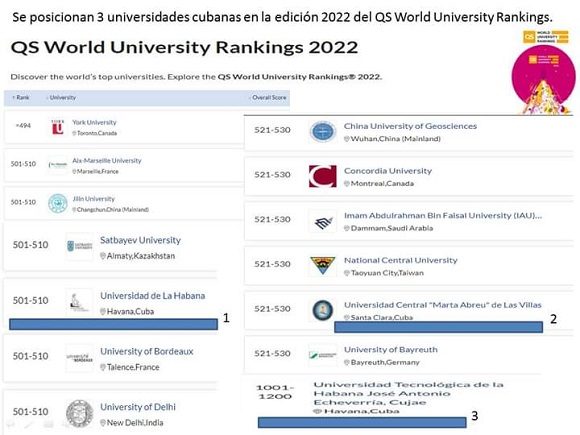Image resolution: width=580 pixels, height=435 pixels.
Task: Click the Imam Abdulrahman Bin Faisal University logo
Action: tap(323, 222)
